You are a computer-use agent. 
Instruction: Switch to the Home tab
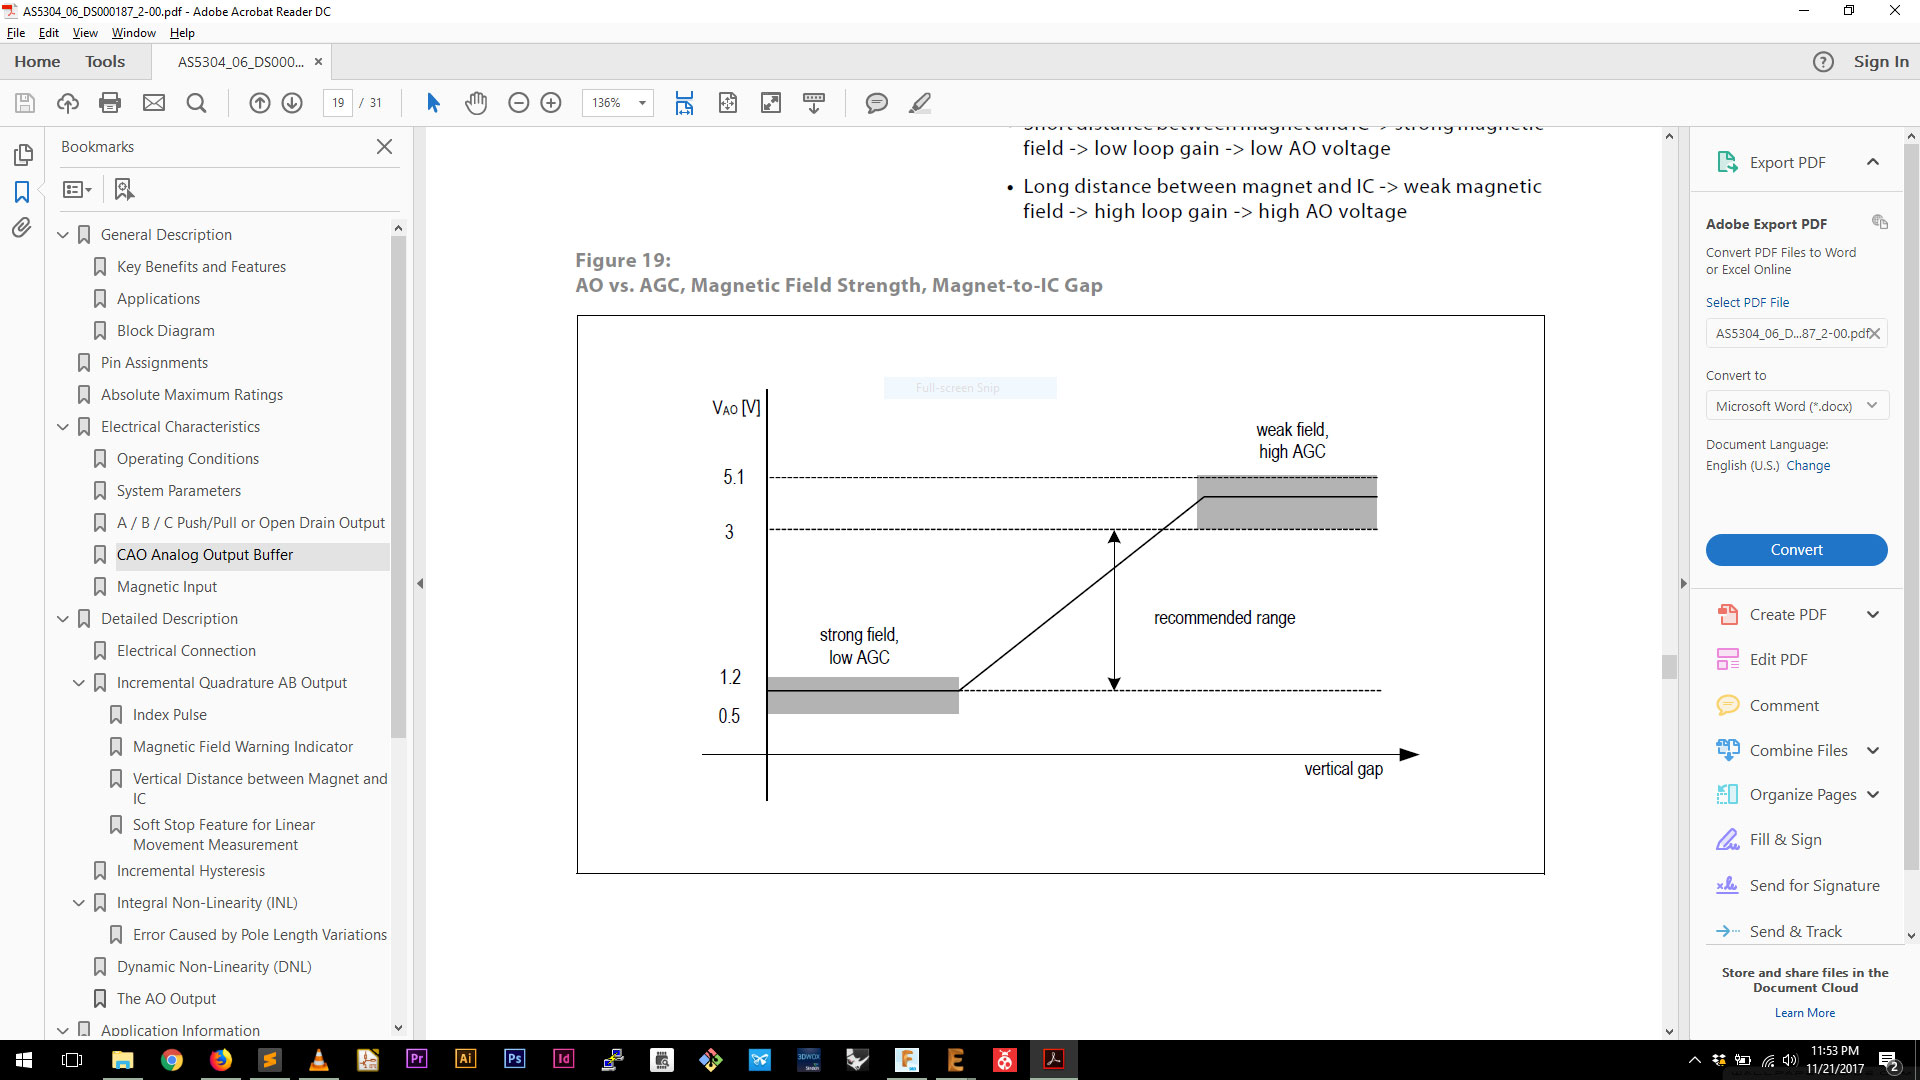click(37, 62)
